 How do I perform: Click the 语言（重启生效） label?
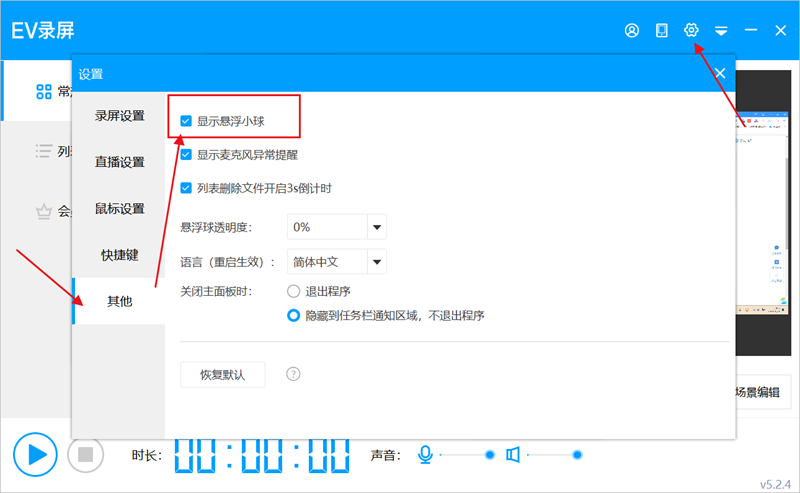[x=228, y=262]
